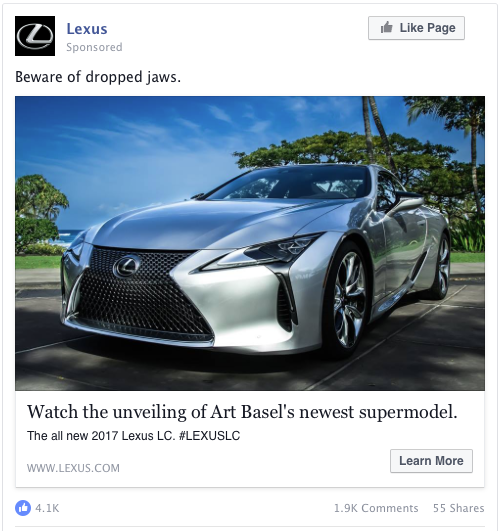The height and width of the screenshot is (531, 502).
Task: Click the Like Page button text
Action: click(427, 28)
